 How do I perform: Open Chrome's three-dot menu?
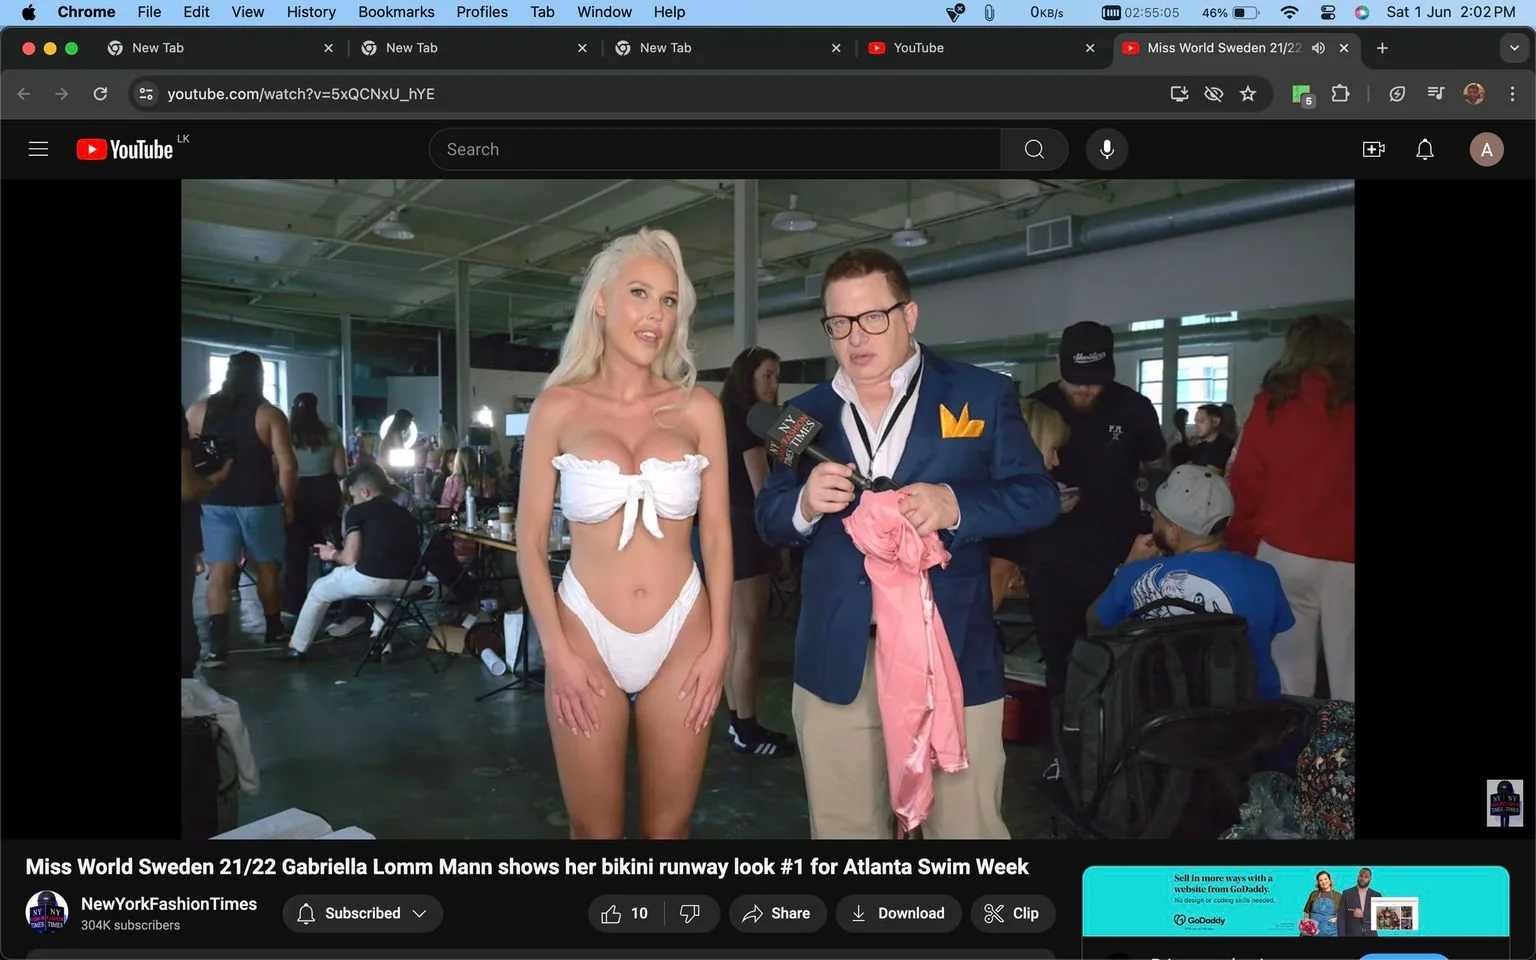(1513, 93)
